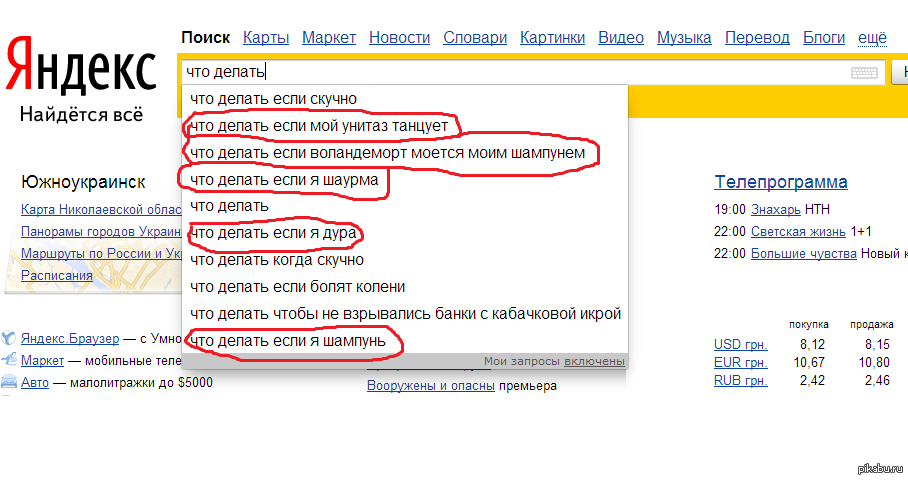Image resolution: width=908 pixels, height=480 pixels.
Task: Open the Вооружены и опасны premiere link
Action: (x=431, y=386)
